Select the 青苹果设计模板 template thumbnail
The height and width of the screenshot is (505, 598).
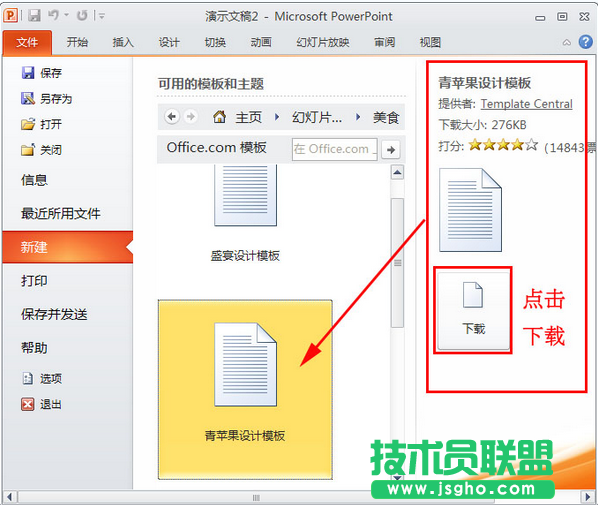245,389
